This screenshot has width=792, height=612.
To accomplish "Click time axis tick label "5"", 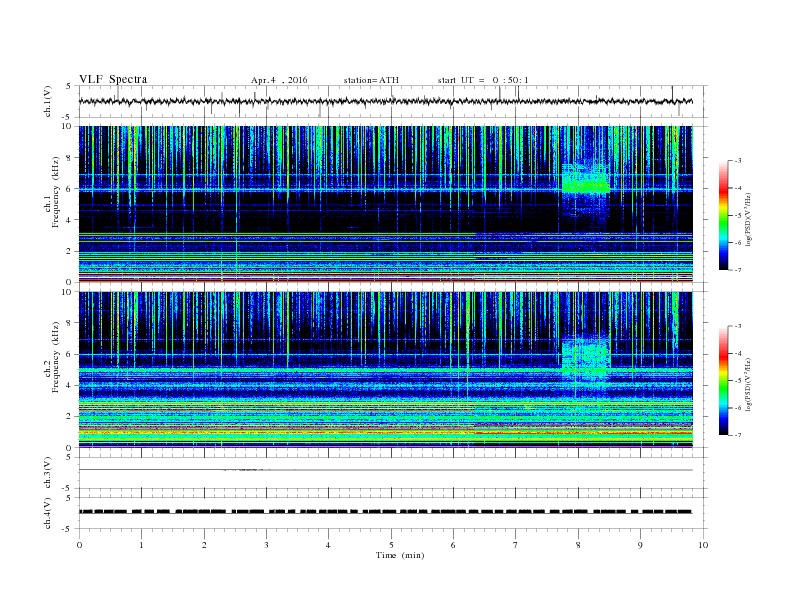I will pyautogui.click(x=391, y=545).
